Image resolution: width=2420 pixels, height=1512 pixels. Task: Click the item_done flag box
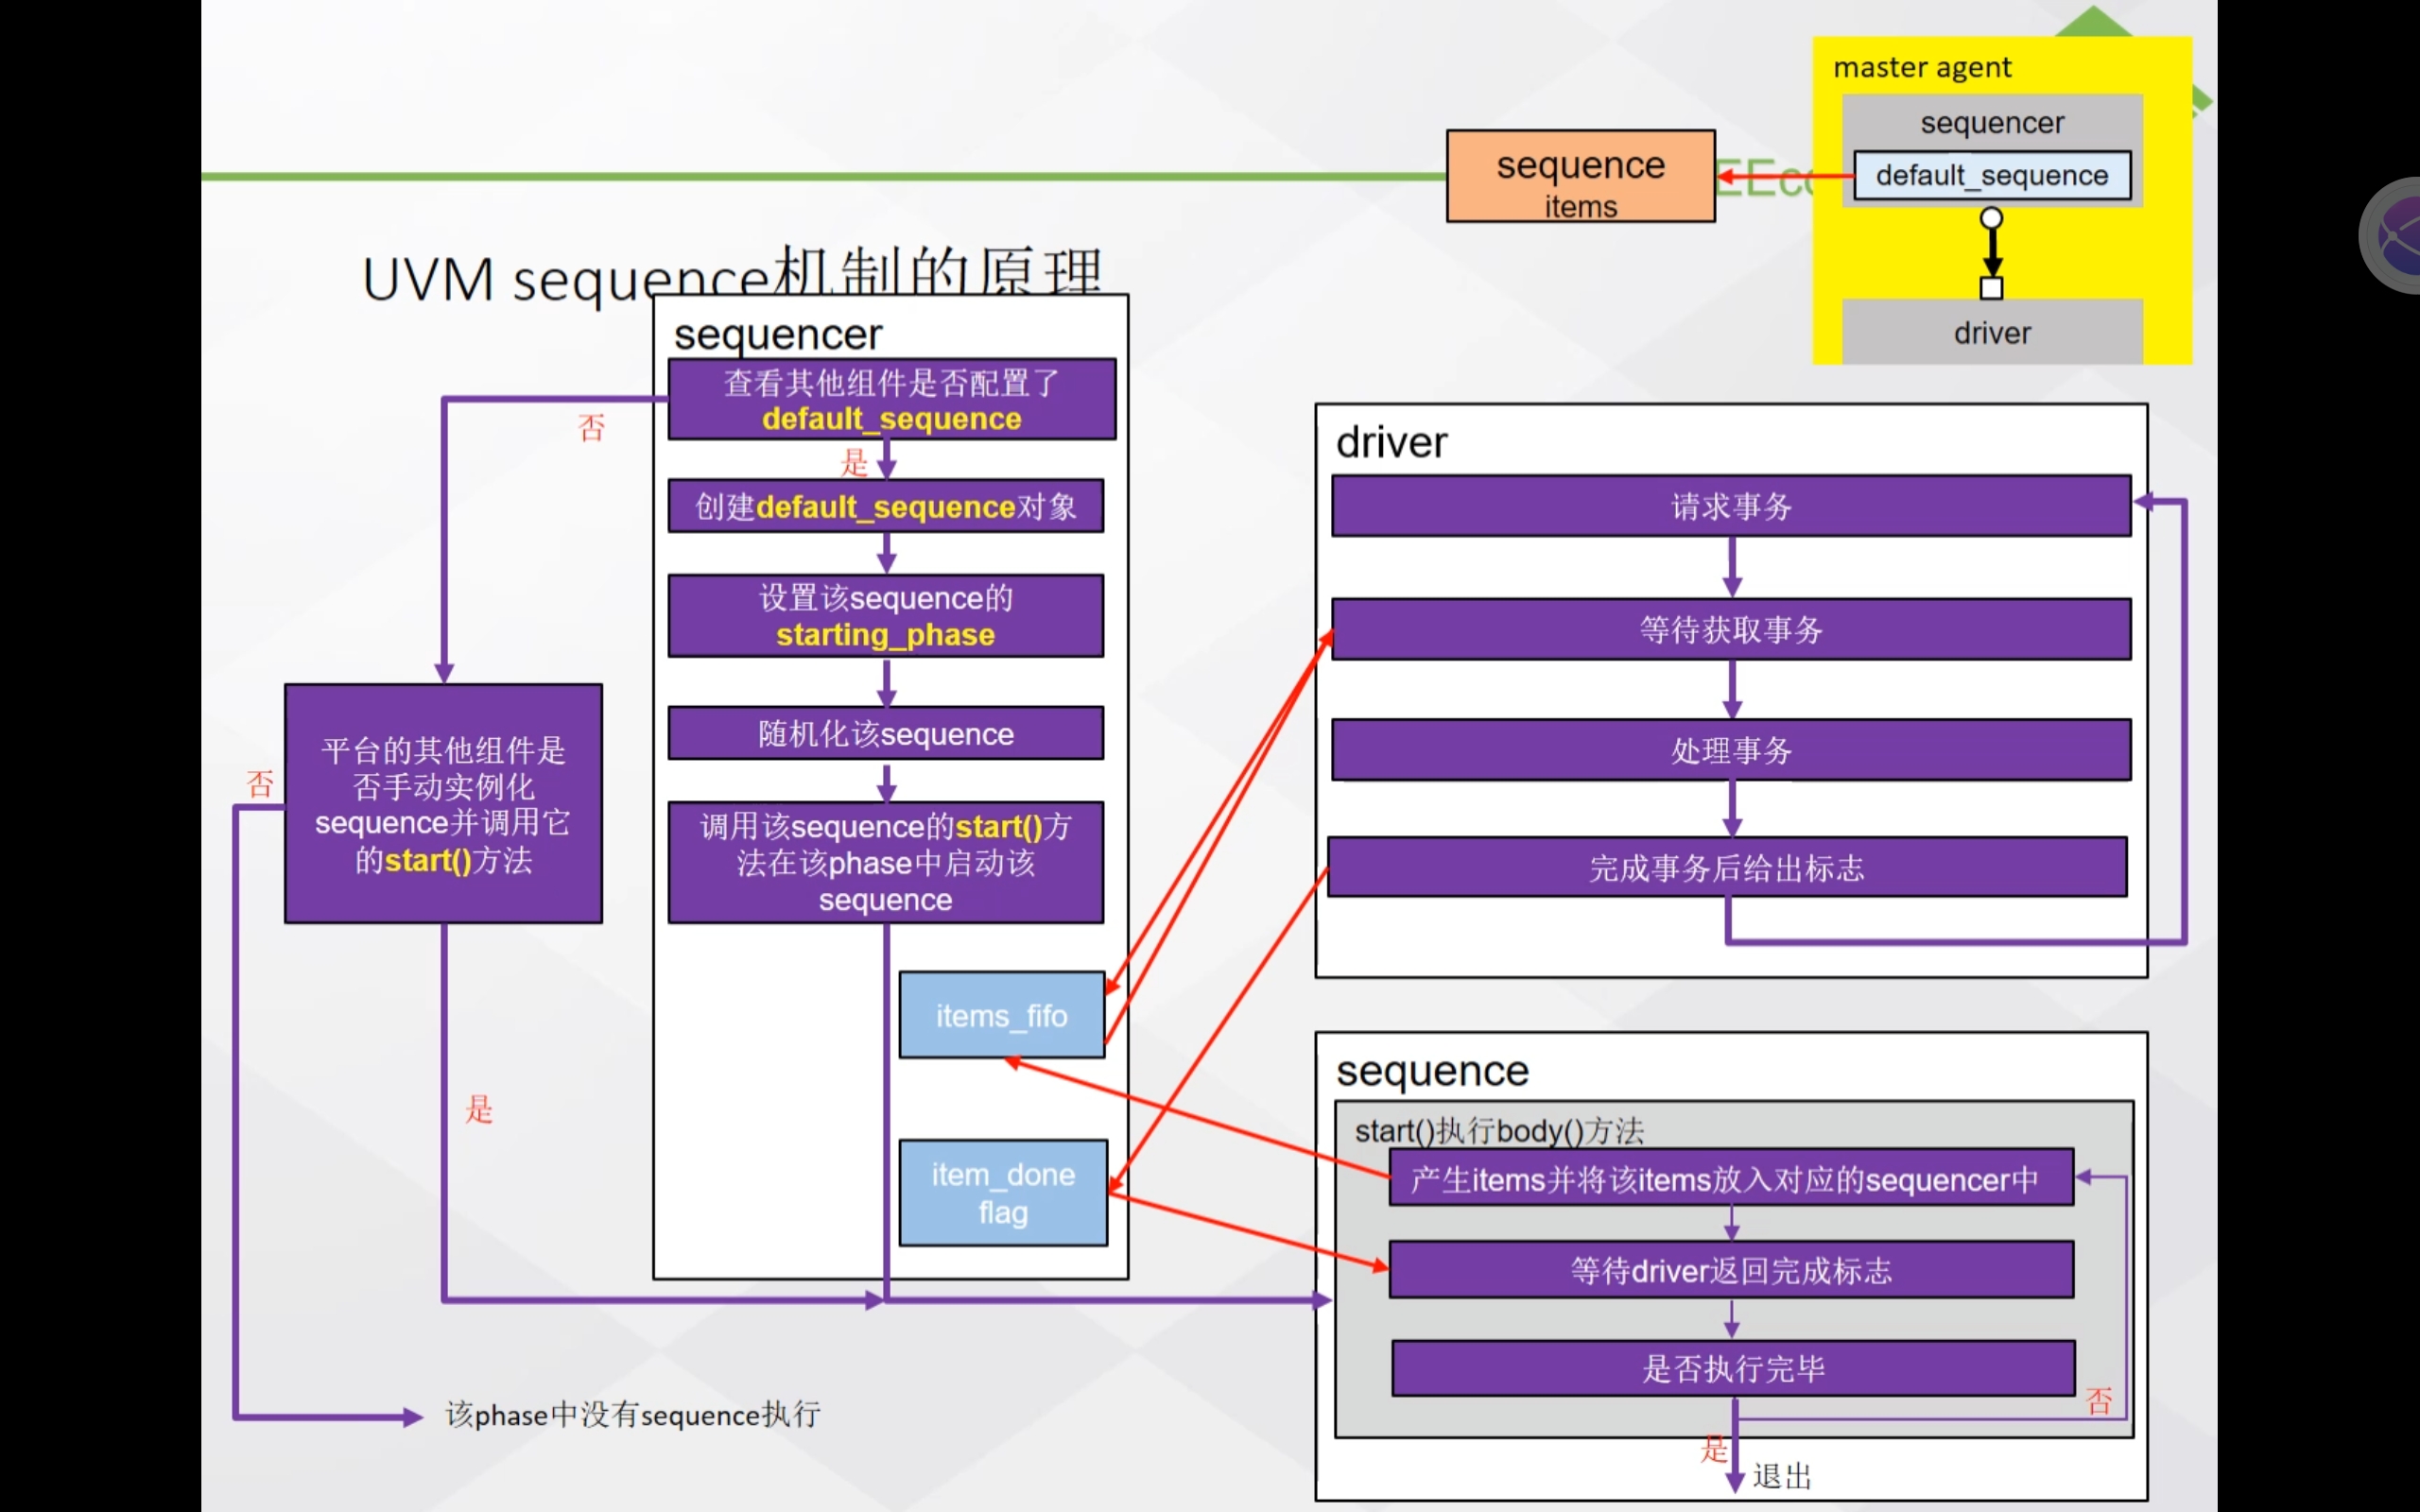point(1002,1193)
